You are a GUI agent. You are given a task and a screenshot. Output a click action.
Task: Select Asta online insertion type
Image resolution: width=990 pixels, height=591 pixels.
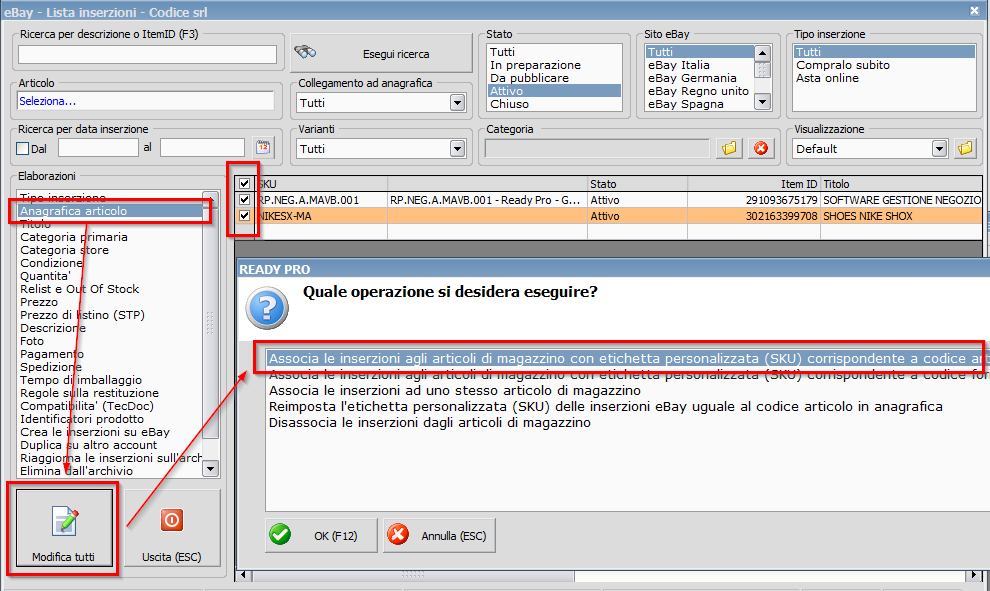[884, 78]
